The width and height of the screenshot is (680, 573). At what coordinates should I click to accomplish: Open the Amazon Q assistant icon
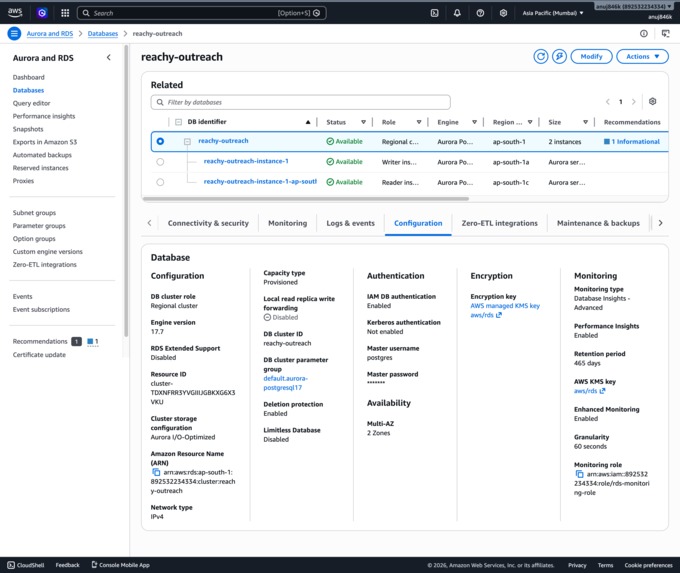point(42,13)
